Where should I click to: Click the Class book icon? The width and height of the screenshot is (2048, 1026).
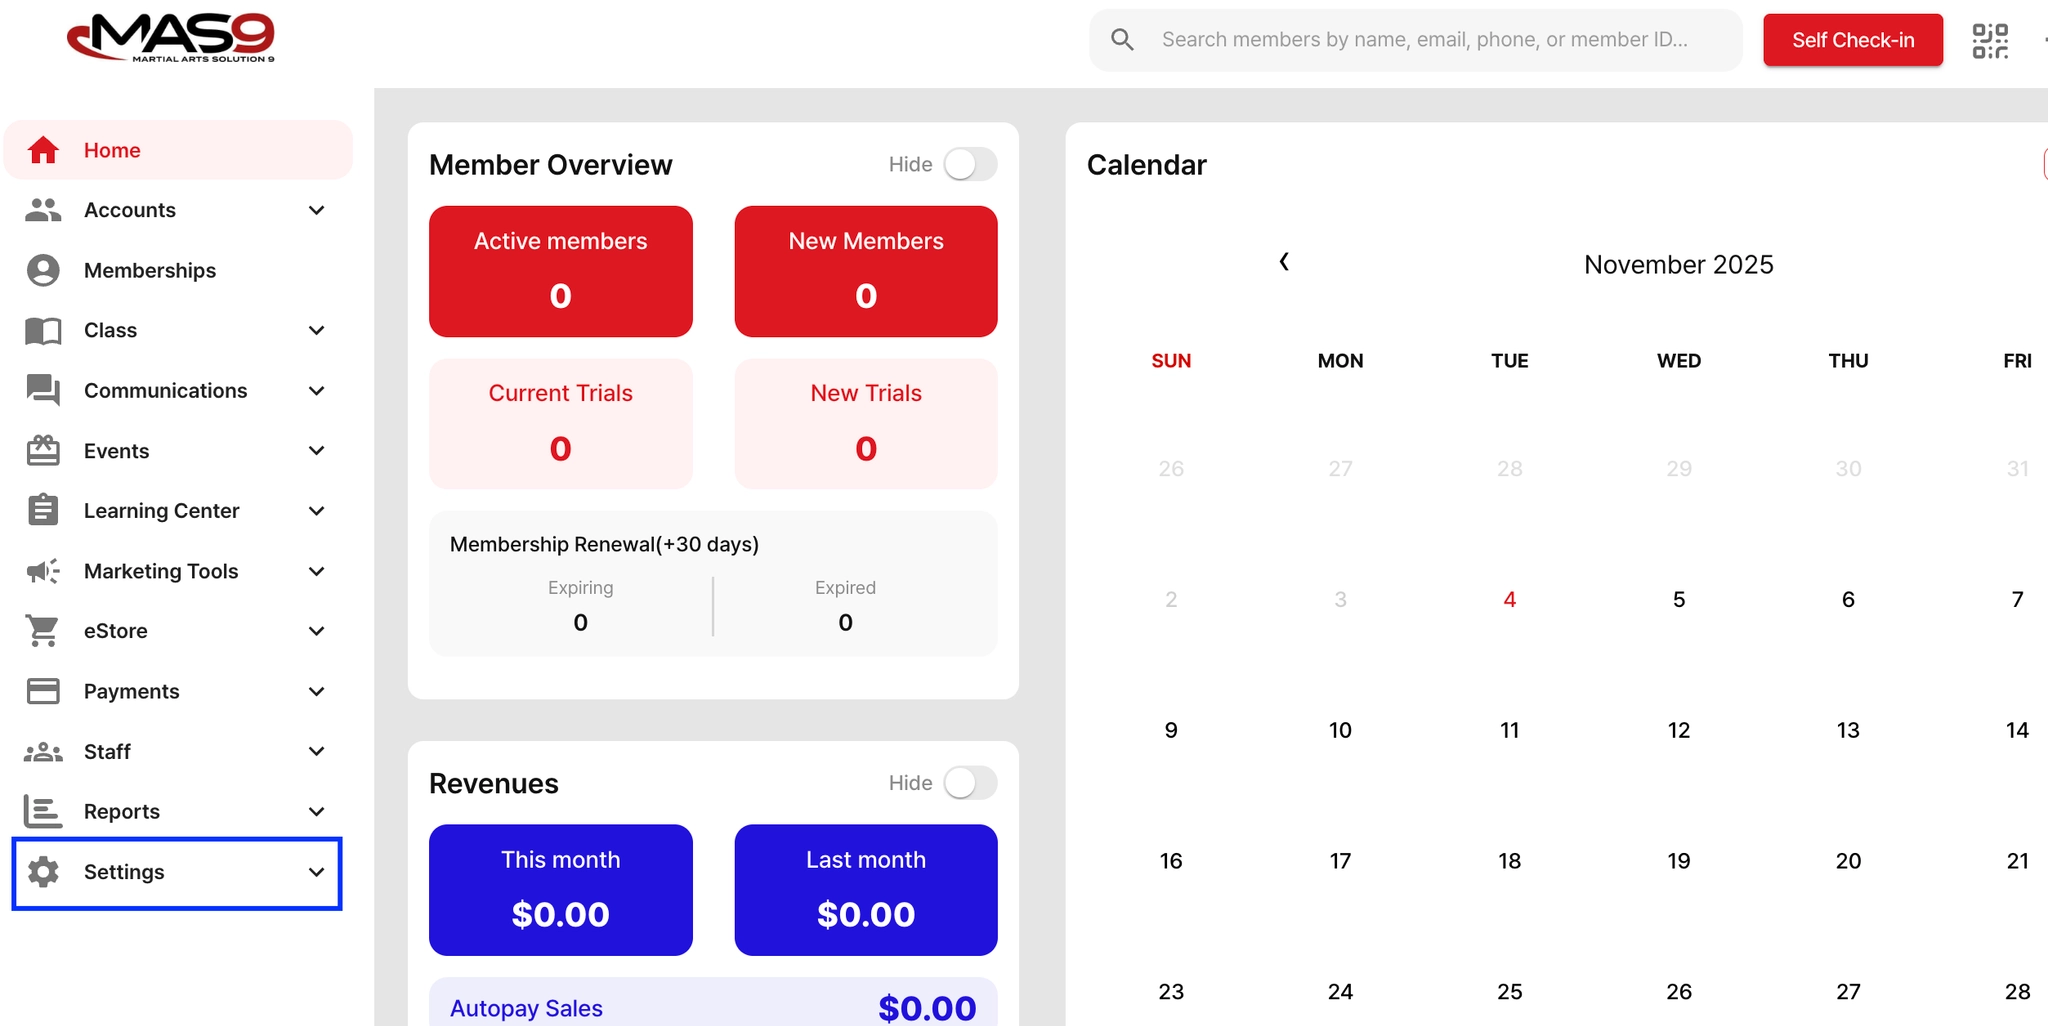pyautogui.click(x=43, y=330)
